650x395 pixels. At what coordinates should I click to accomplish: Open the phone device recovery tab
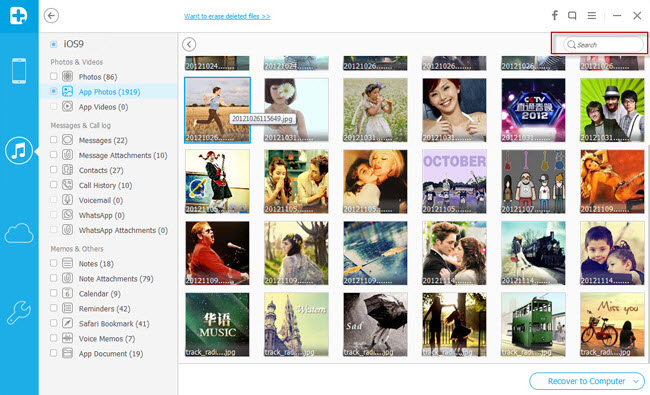click(19, 71)
